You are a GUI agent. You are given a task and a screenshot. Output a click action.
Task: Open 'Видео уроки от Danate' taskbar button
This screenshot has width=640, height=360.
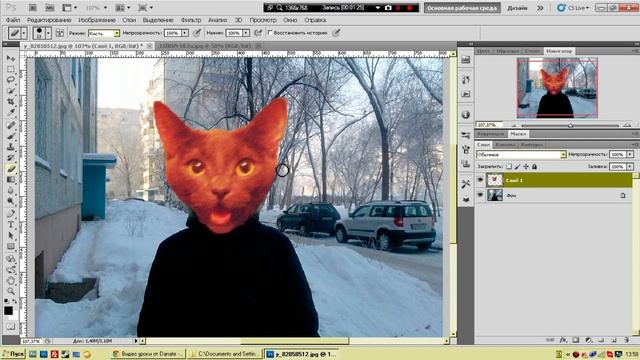click(x=148, y=354)
